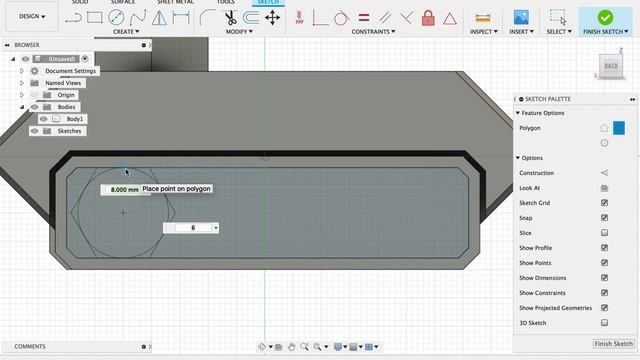Click Look At icon in Sketch Palette
The height and width of the screenshot is (360, 640).
click(604, 188)
